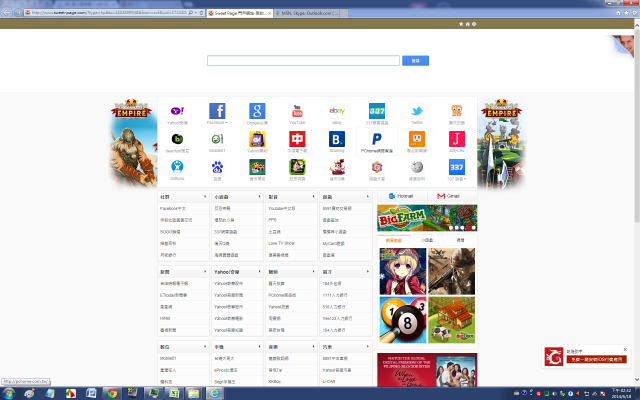Open the orange news face icon
Image resolution: width=640 pixels, height=400 pixels.
[417, 139]
